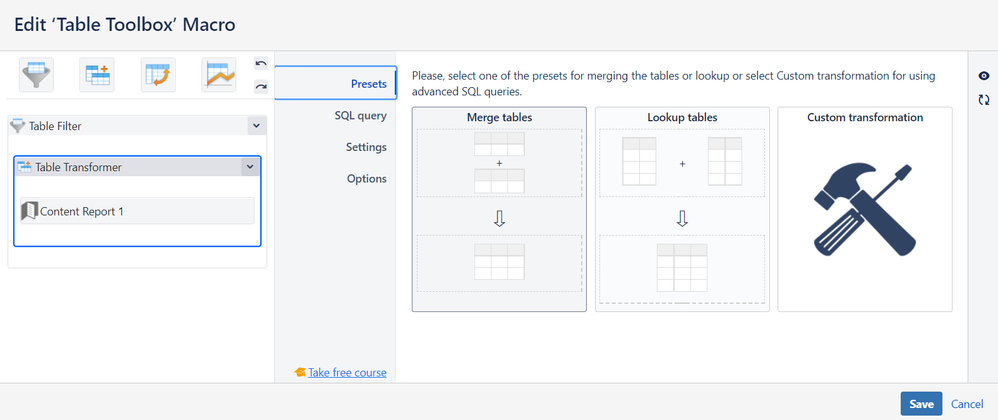Select the Custom transformation preset
This screenshot has height=420, width=998.
(x=864, y=210)
